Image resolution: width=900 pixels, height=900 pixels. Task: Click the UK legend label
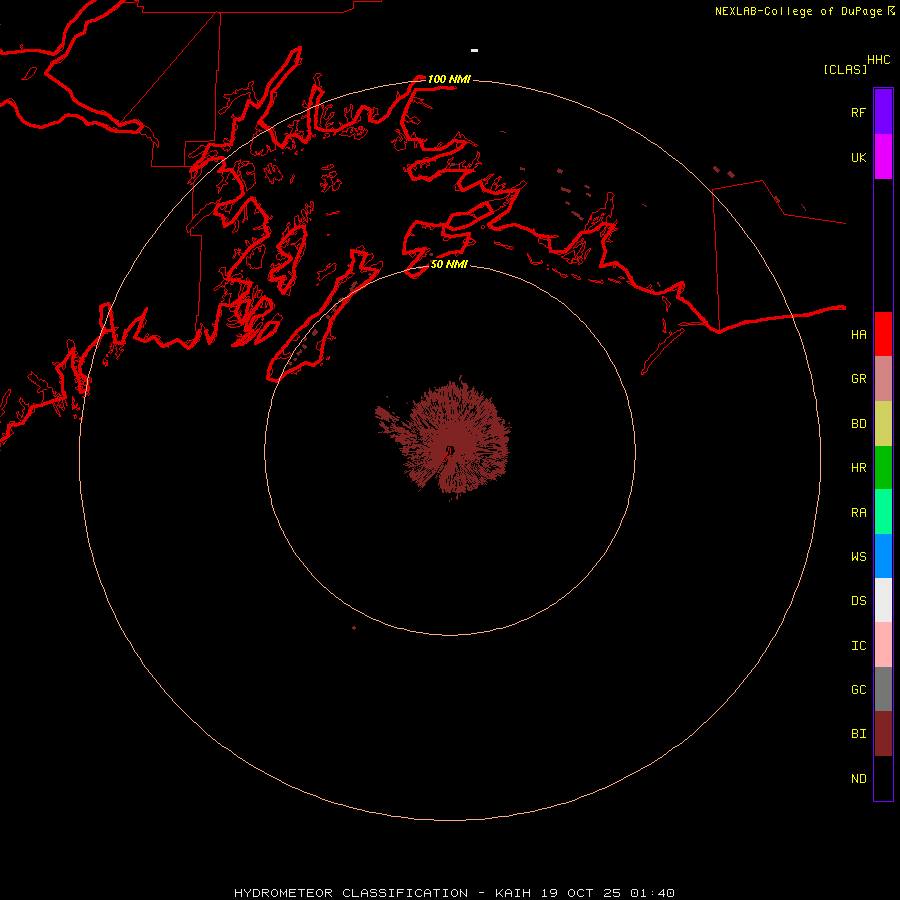(x=858, y=157)
